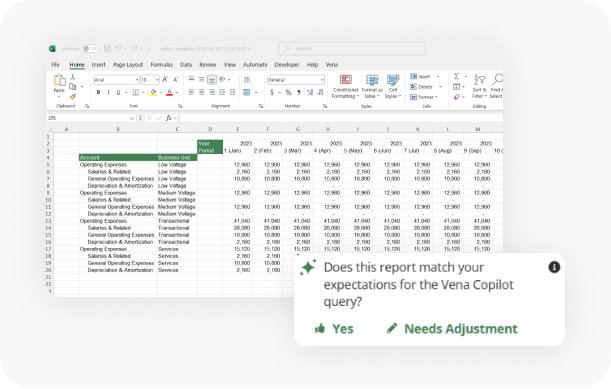Click the Borders icon
The width and height of the screenshot is (611, 389).
136,92
